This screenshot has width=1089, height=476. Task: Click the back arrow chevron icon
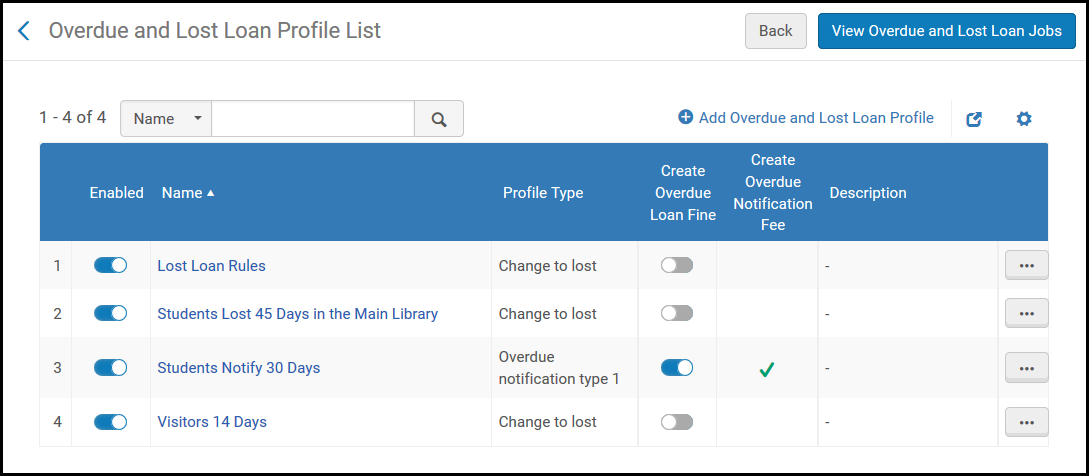[x=25, y=31]
